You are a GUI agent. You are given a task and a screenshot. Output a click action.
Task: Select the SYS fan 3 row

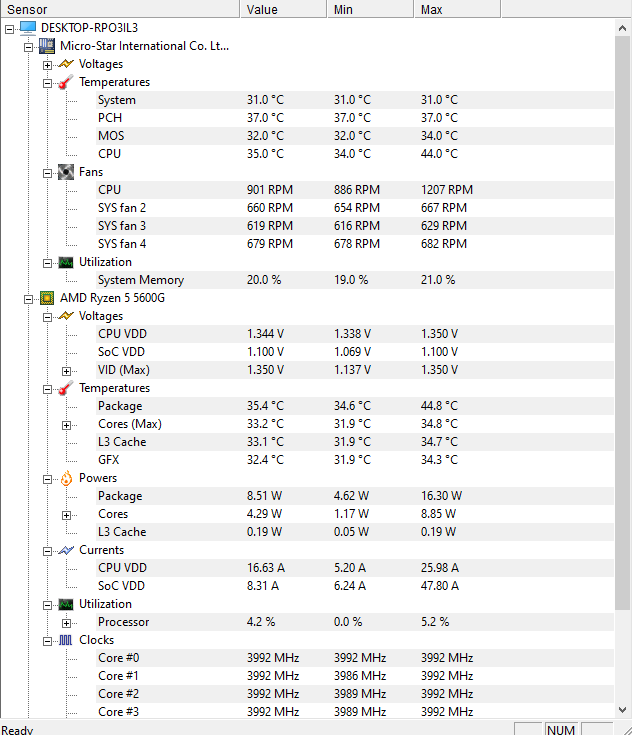click(x=355, y=226)
